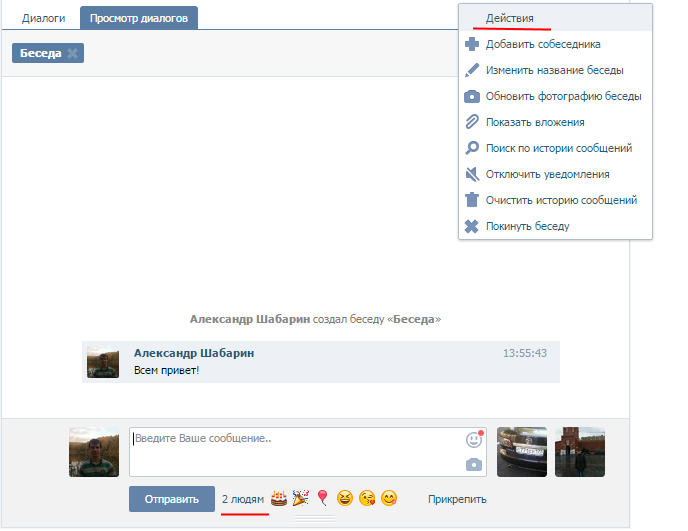Select Добавить собеседника from menu

click(x=543, y=44)
